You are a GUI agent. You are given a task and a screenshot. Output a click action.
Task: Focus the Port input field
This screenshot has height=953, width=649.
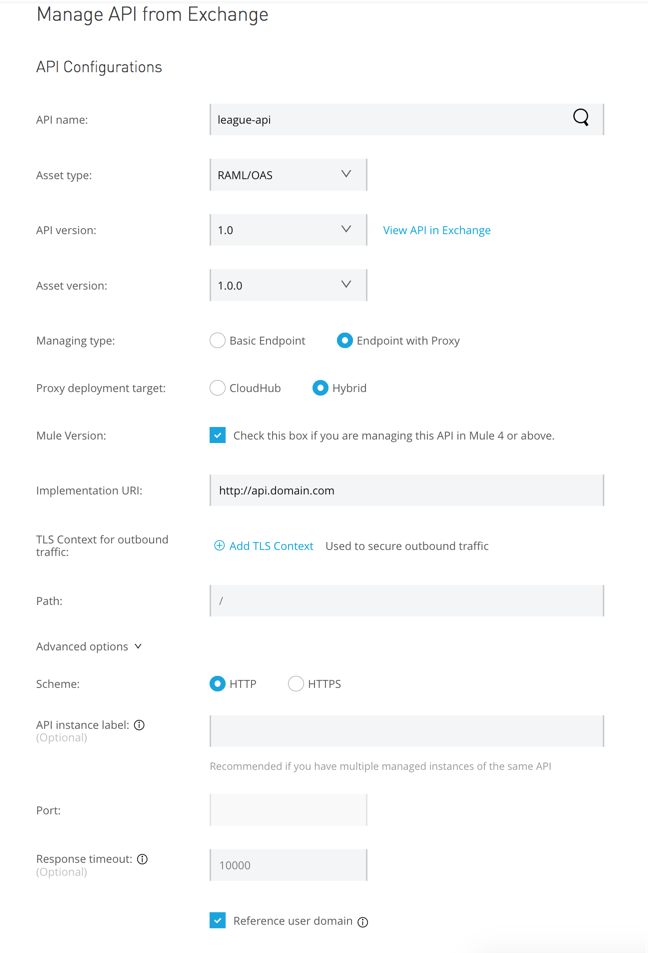pyautogui.click(x=287, y=810)
